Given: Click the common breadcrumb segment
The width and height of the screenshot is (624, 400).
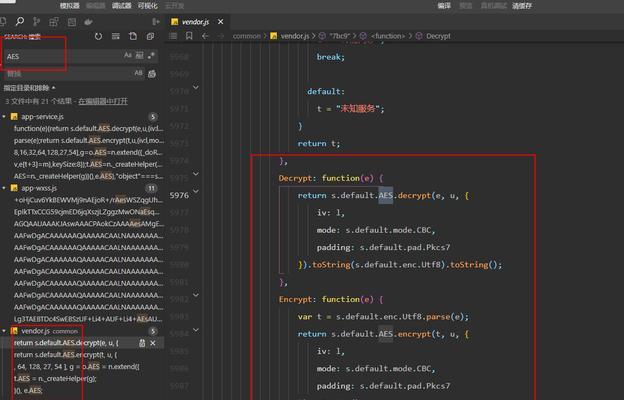Looking at the screenshot, I should click(246, 36).
